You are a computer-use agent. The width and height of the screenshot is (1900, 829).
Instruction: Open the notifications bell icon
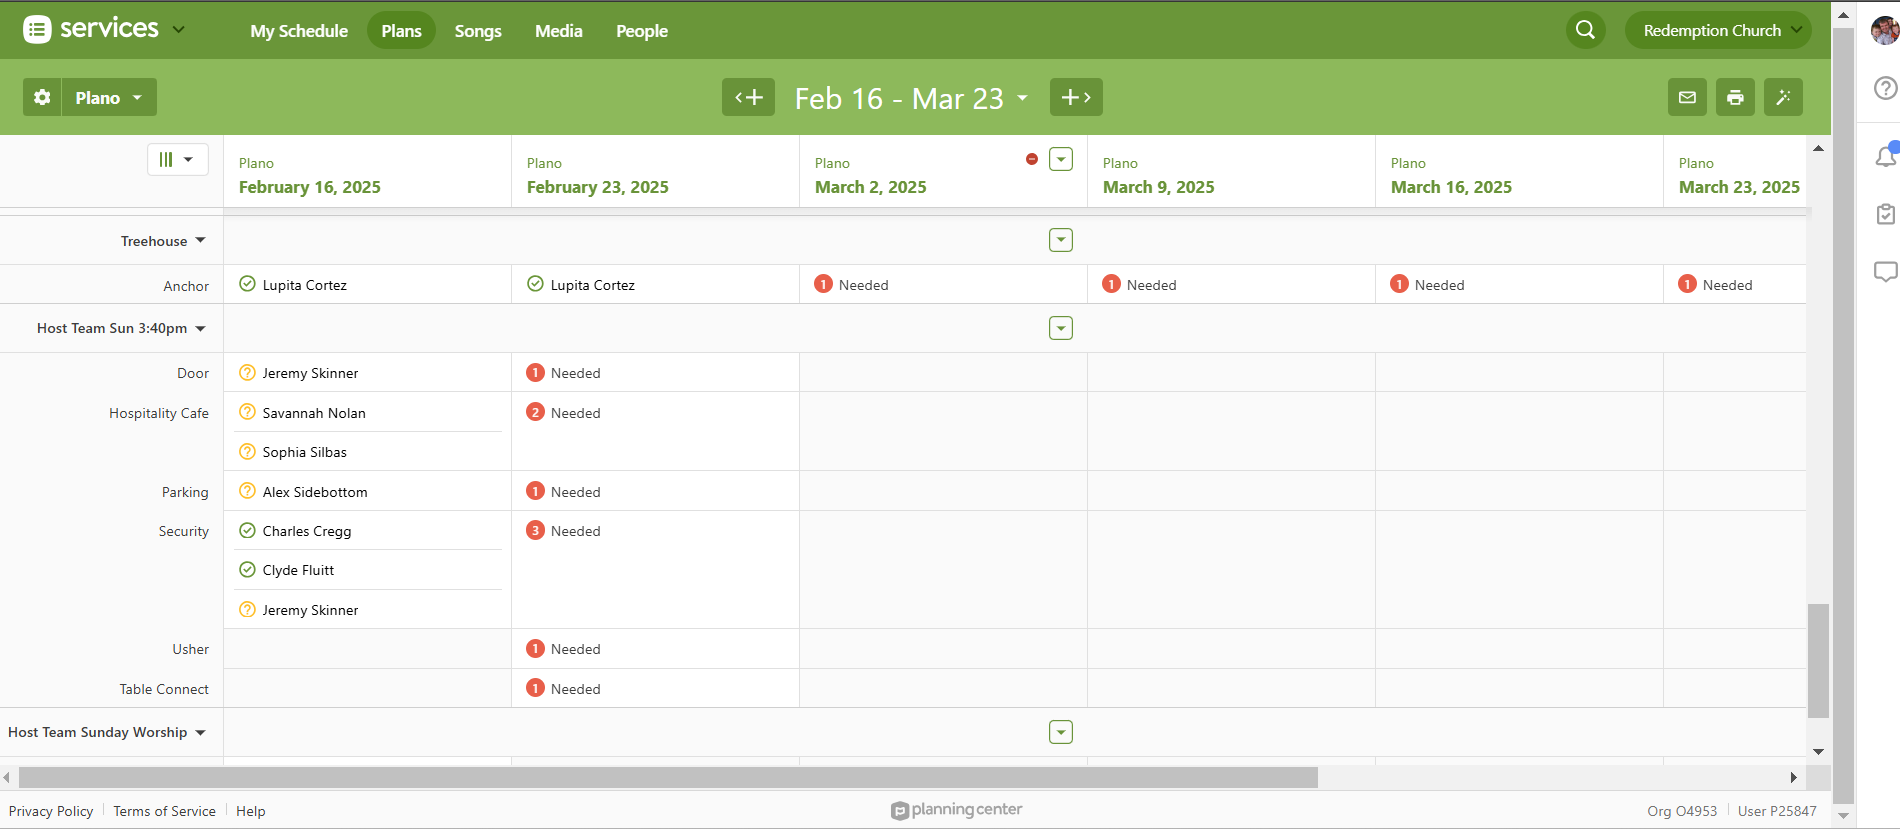click(1885, 156)
